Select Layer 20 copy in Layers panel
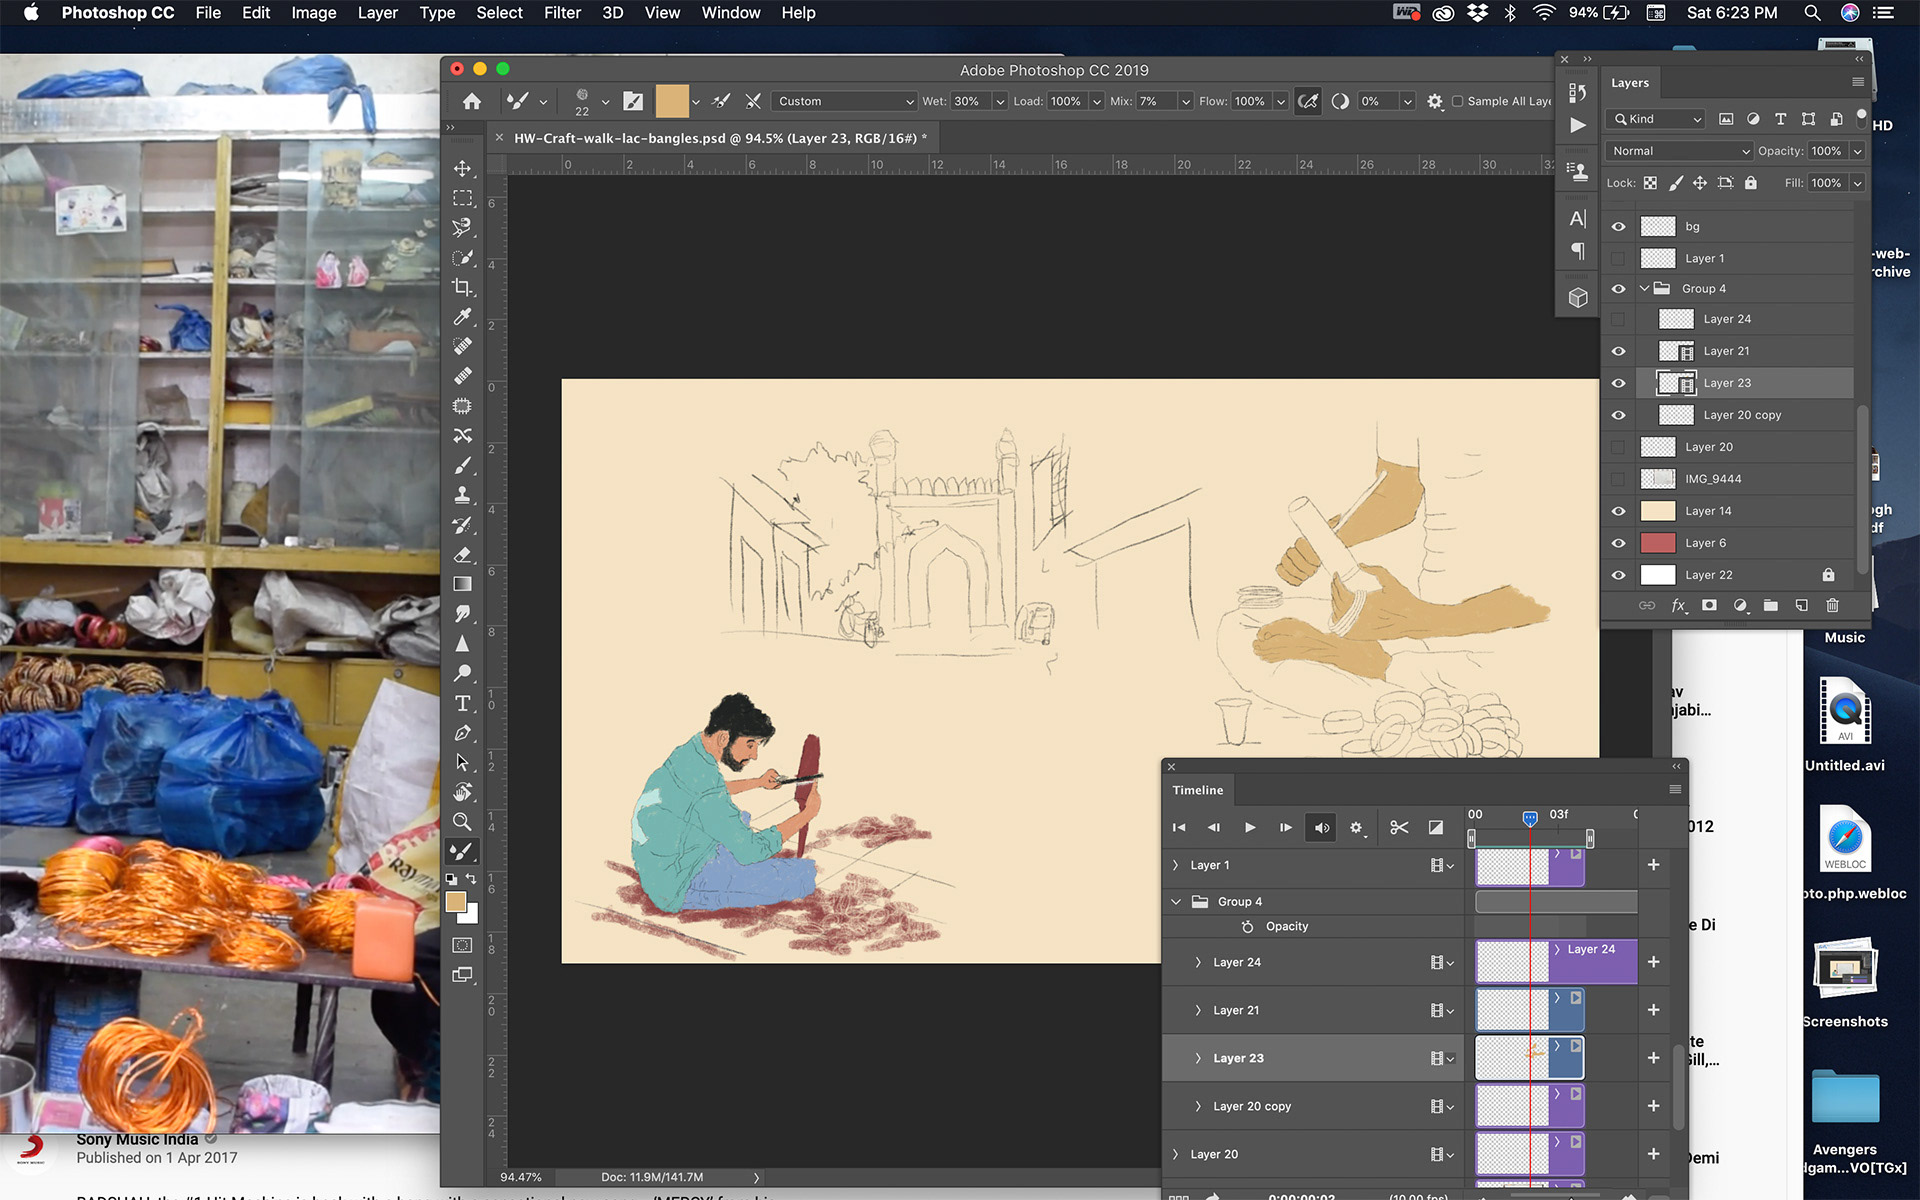The height and width of the screenshot is (1200, 1920). [x=1742, y=415]
